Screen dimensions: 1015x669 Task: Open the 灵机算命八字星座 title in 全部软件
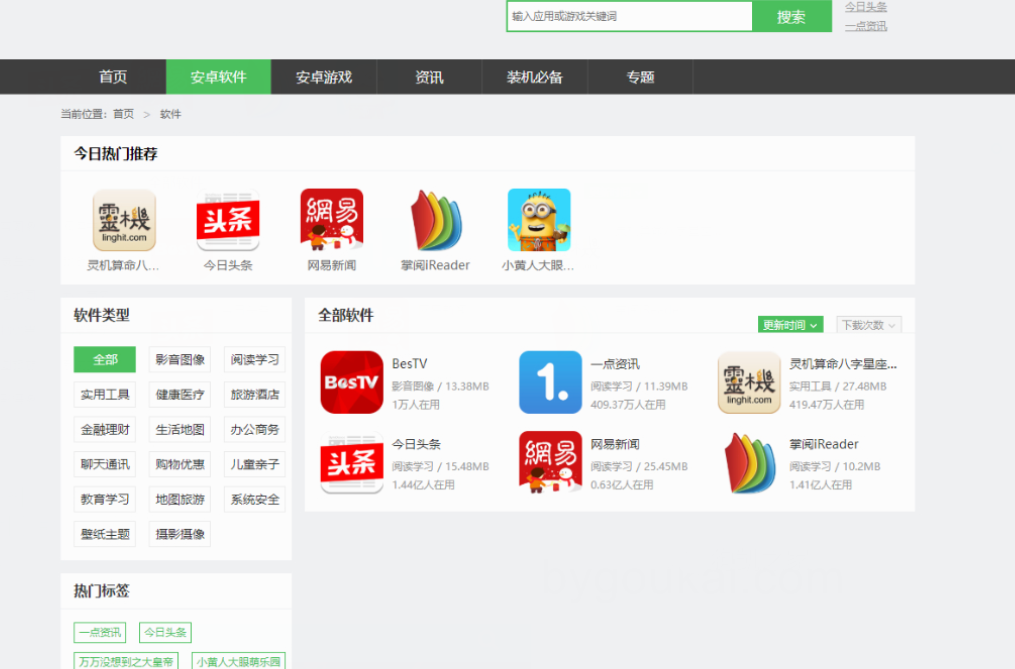pyautogui.click(x=843, y=364)
